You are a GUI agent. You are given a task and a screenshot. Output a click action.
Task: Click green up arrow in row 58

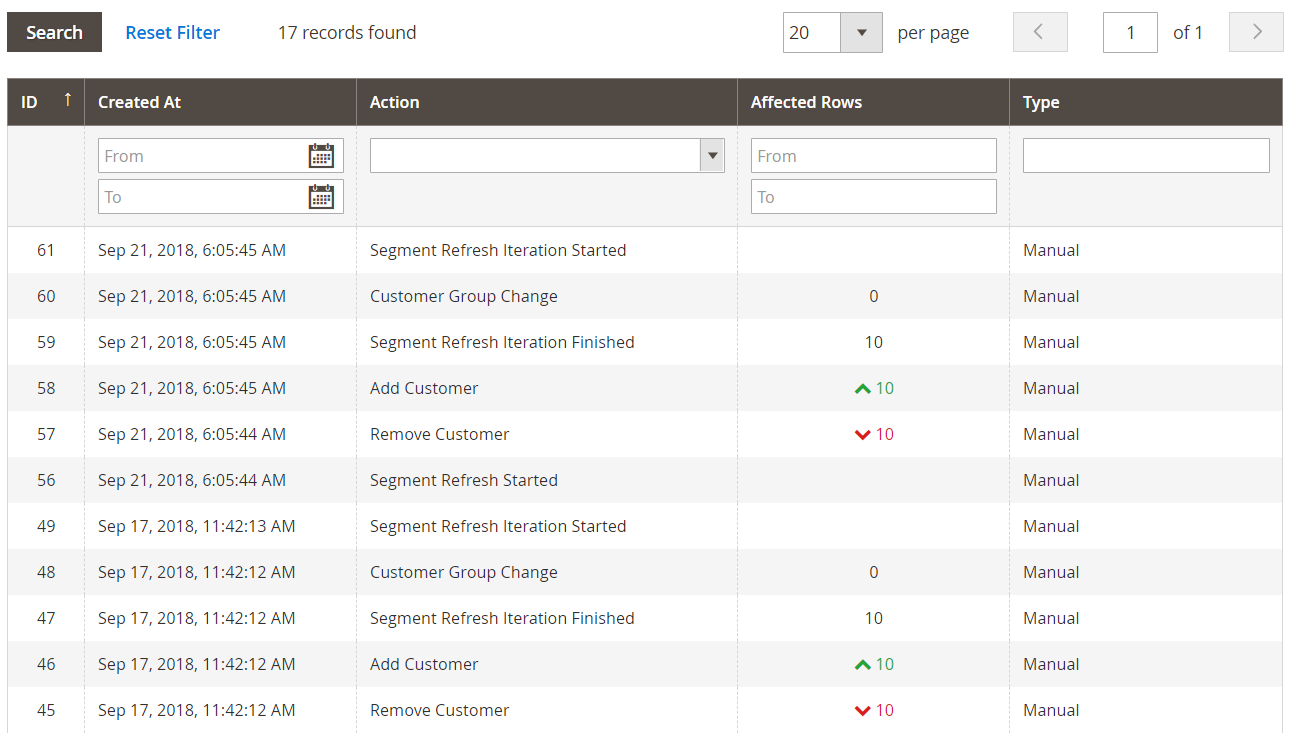coord(862,388)
